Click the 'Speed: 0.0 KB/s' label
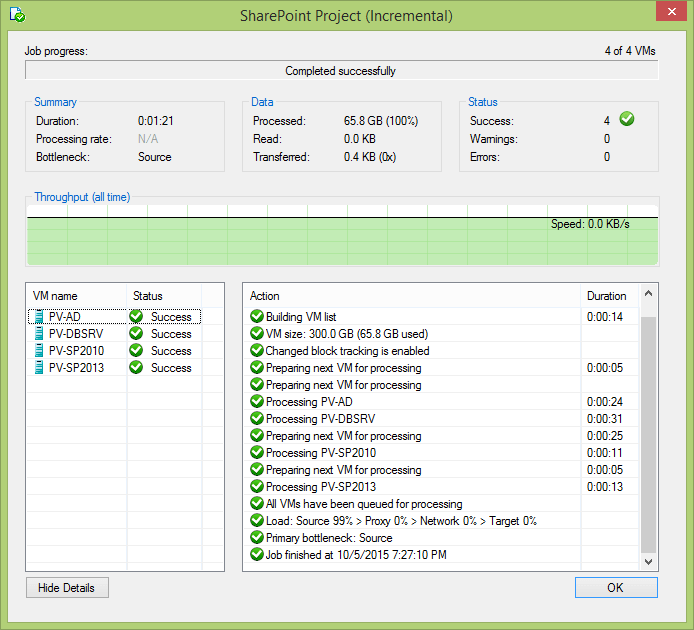Screen dimensions: 694x630 [x=590, y=224]
